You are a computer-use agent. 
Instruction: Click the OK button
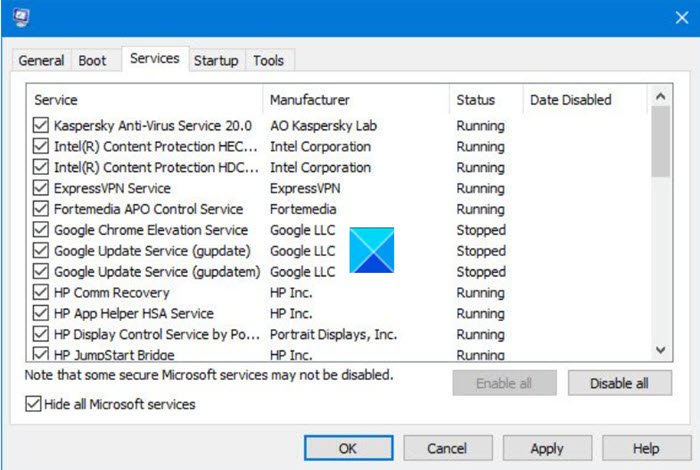pyautogui.click(x=349, y=449)
